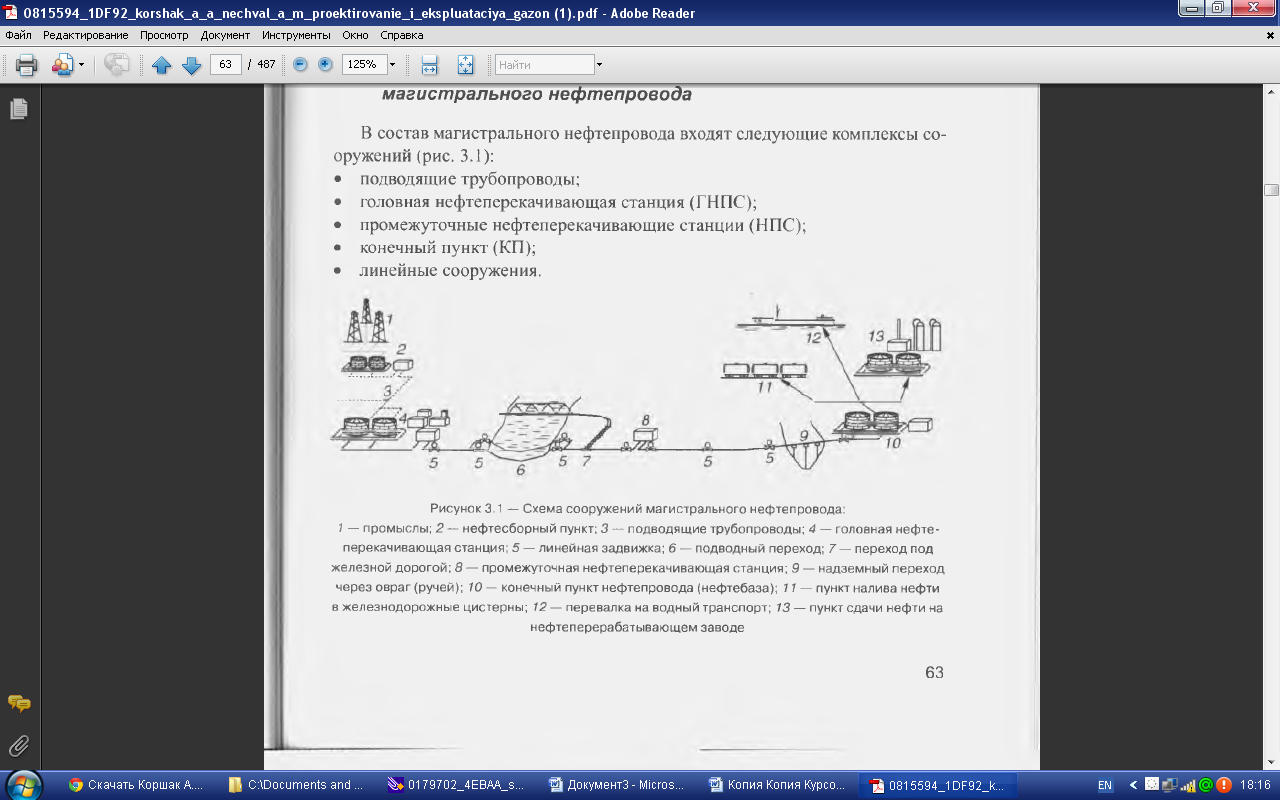This screenshot has height=800, width=1280.
Task: Open the Файл menu
Action: click(x=18, y=35)
